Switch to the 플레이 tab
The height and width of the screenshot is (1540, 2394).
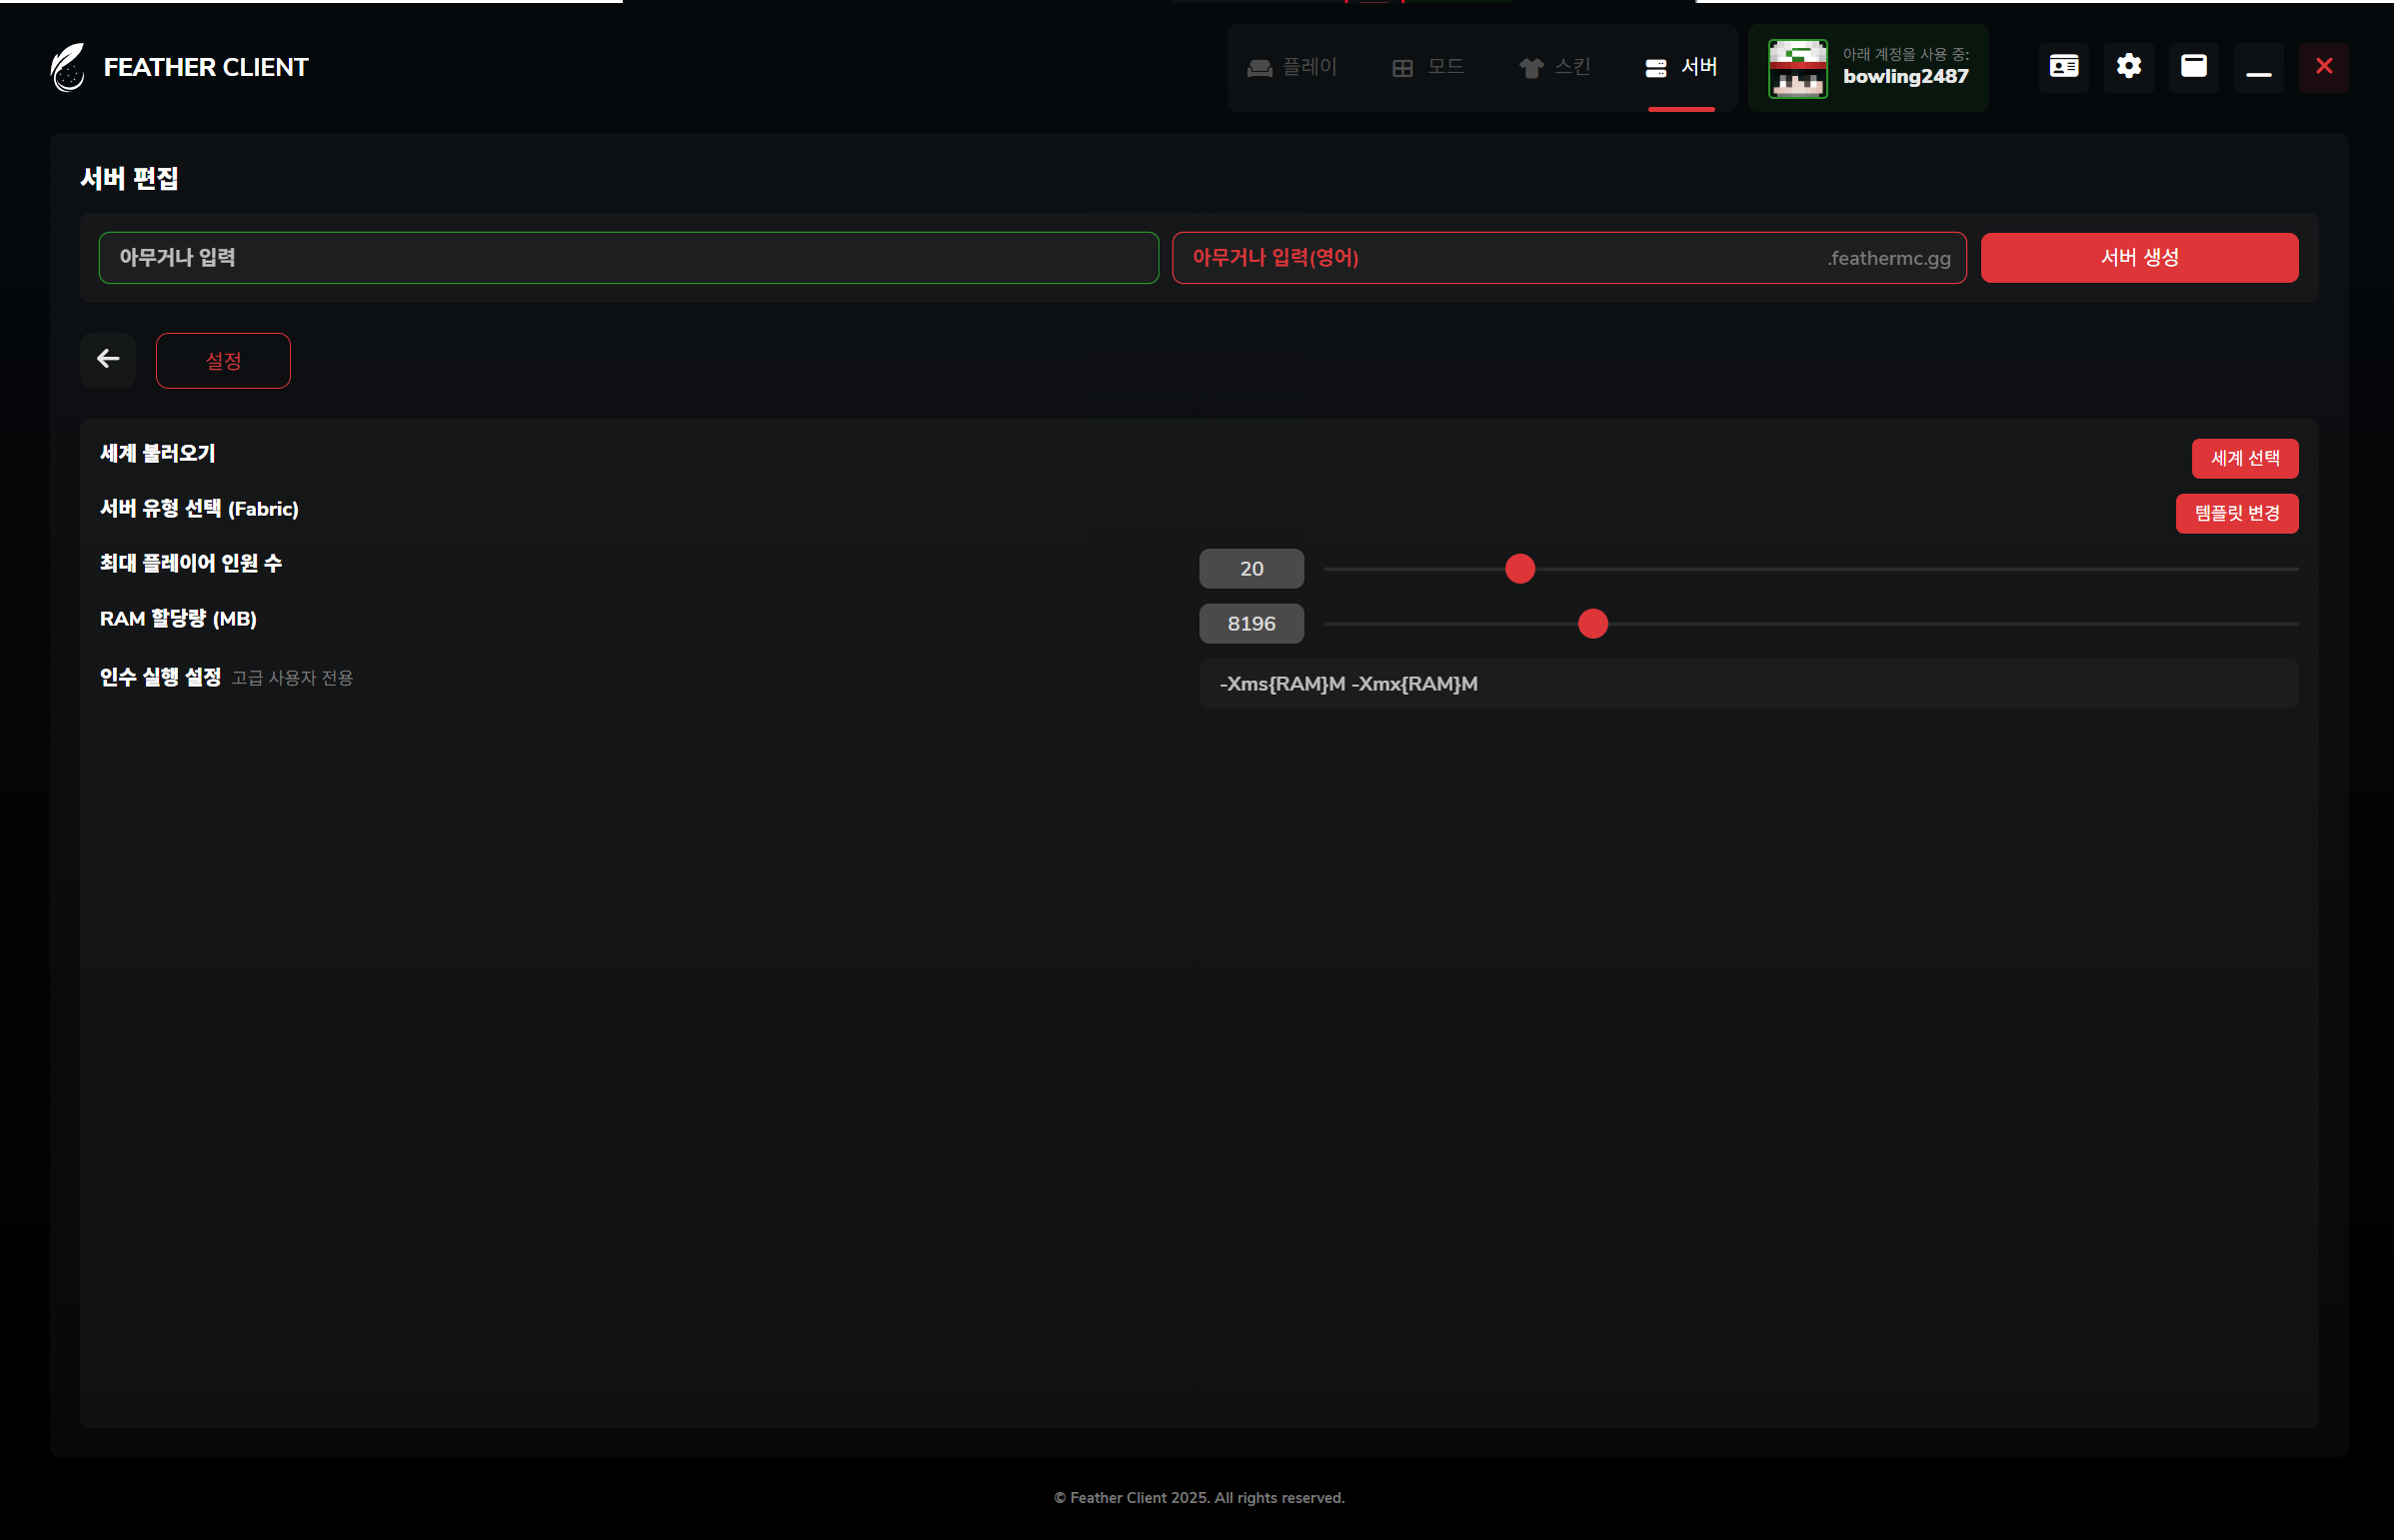(1292, 67)
